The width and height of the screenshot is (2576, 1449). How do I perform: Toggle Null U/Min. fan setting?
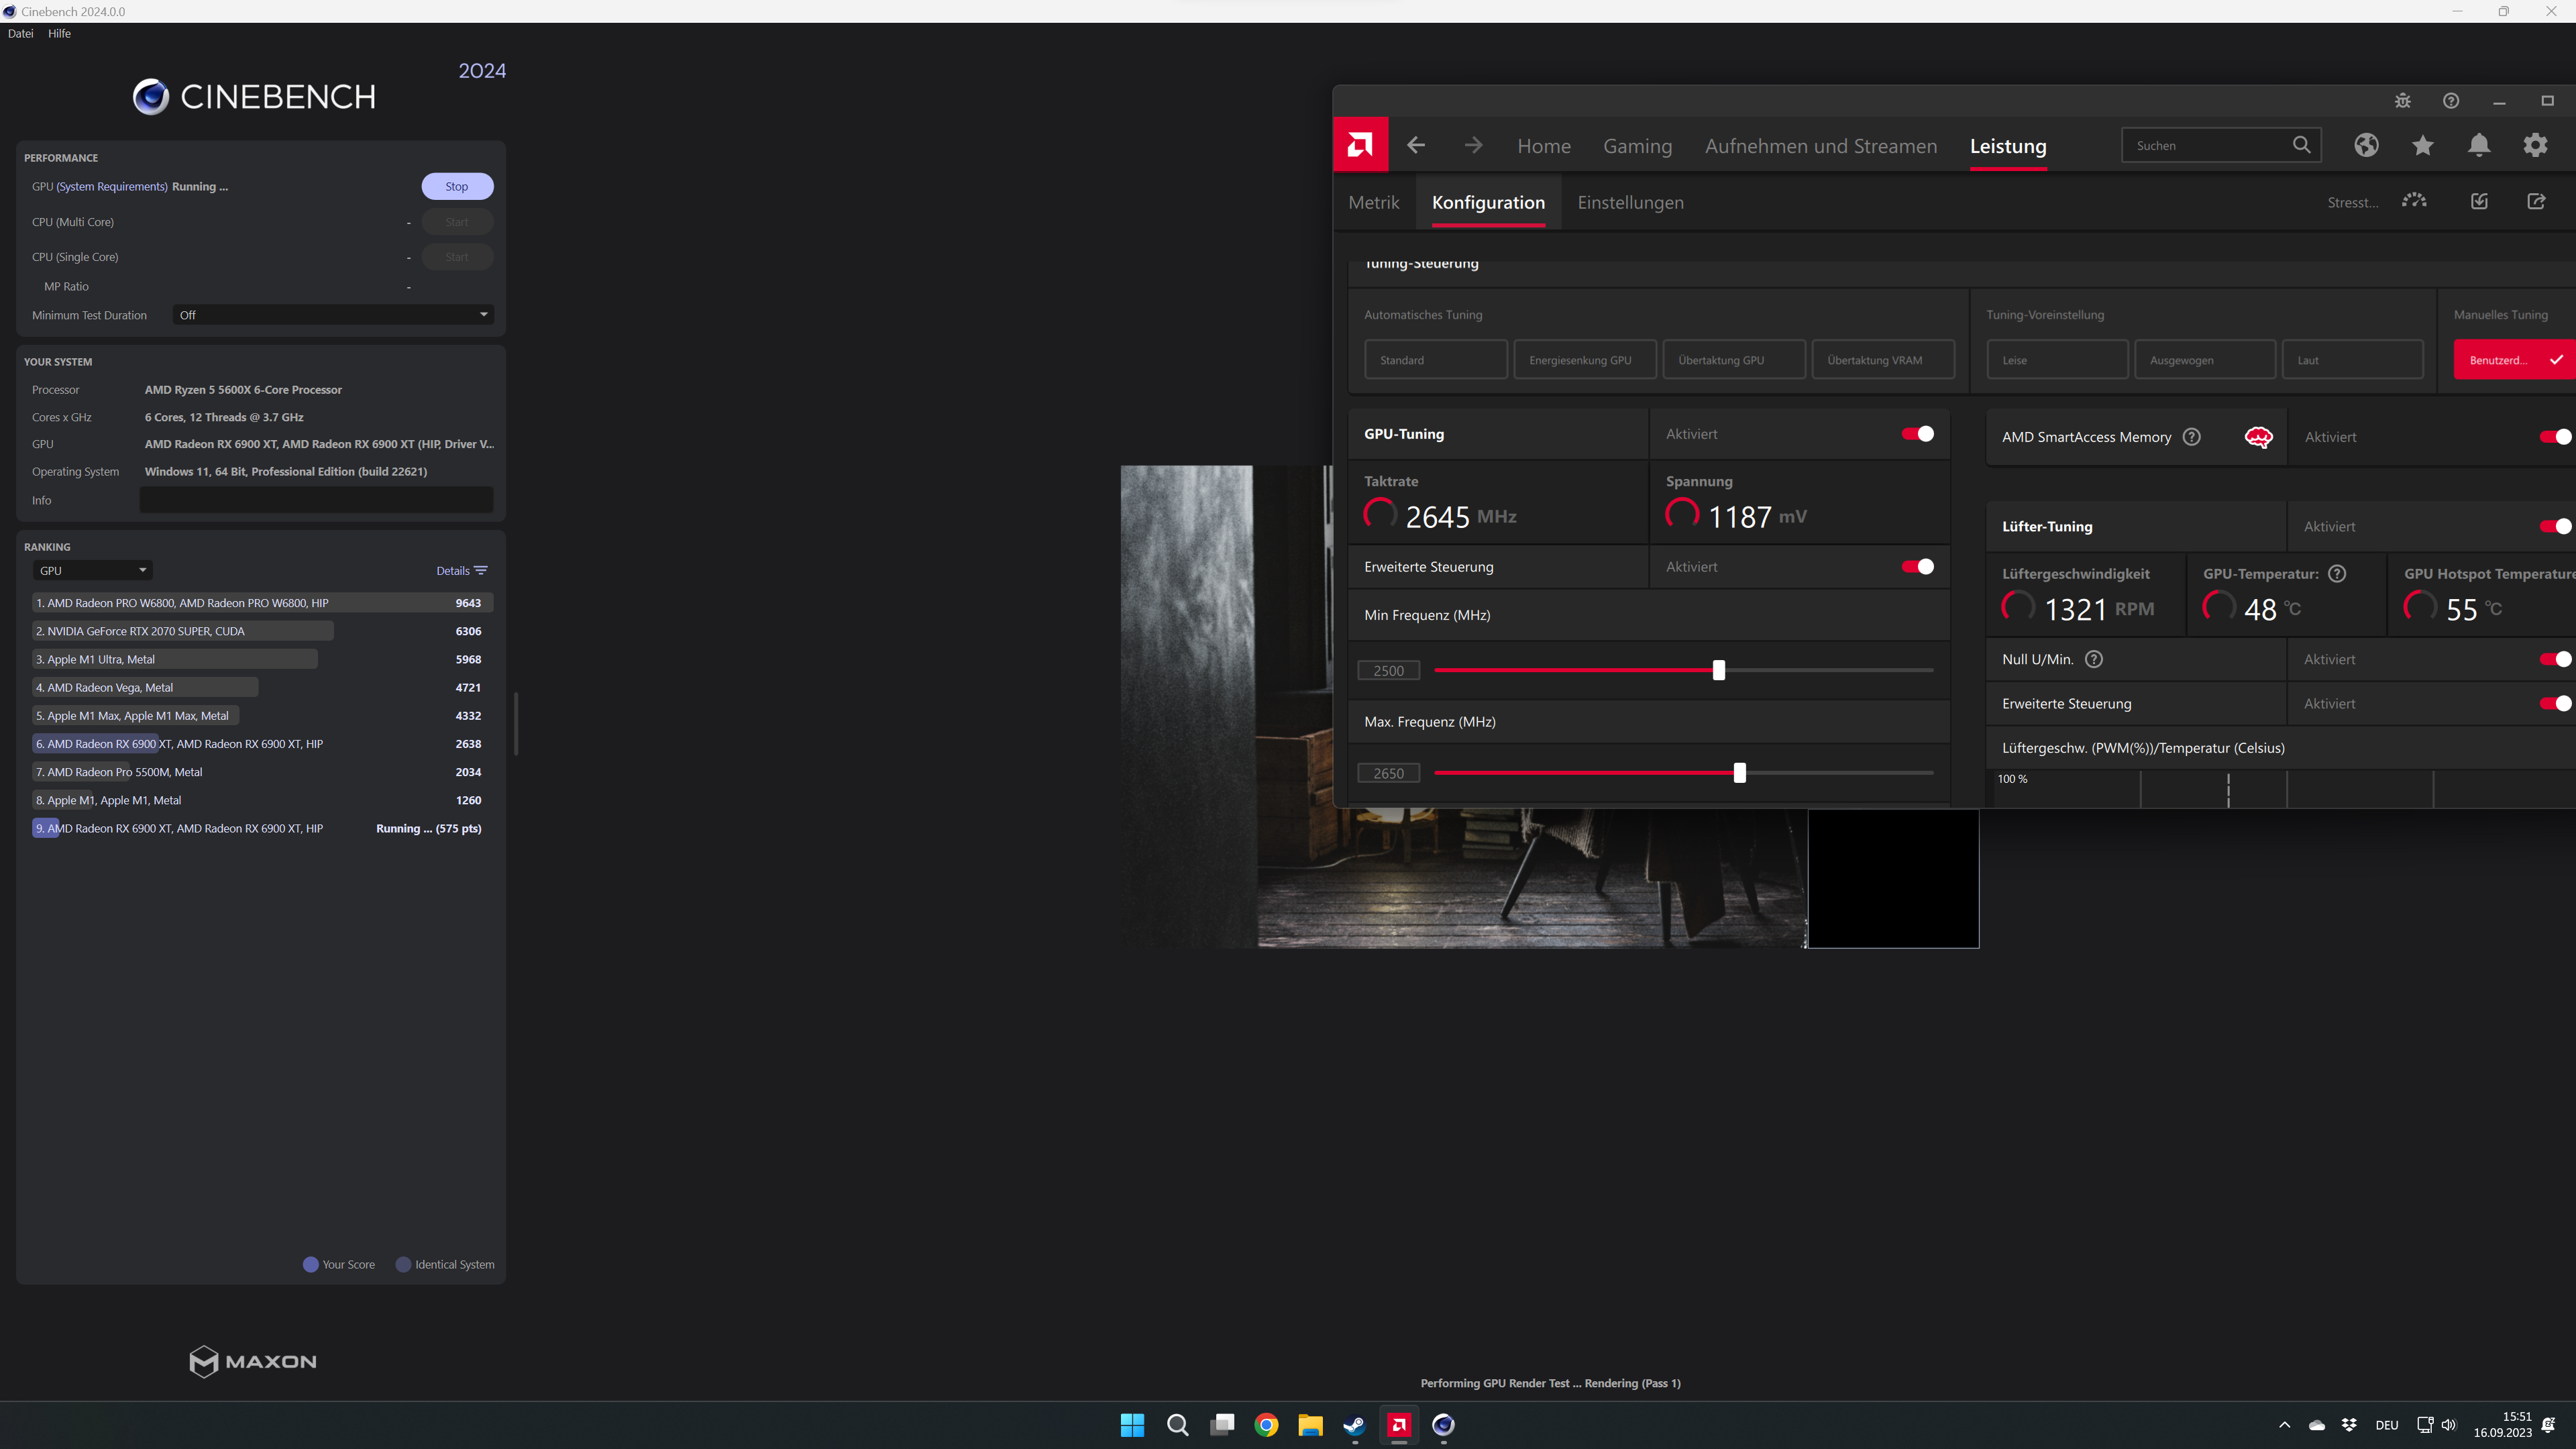(x=2554, y=659)
